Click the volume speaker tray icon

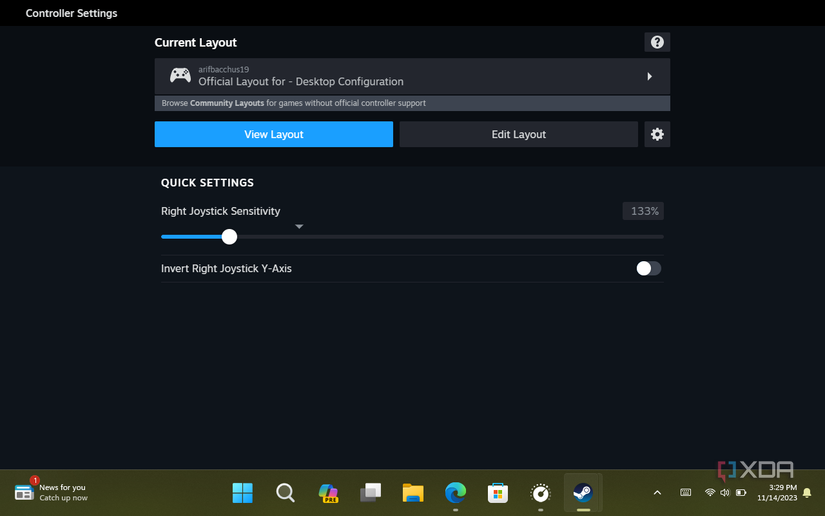(725, 492)
